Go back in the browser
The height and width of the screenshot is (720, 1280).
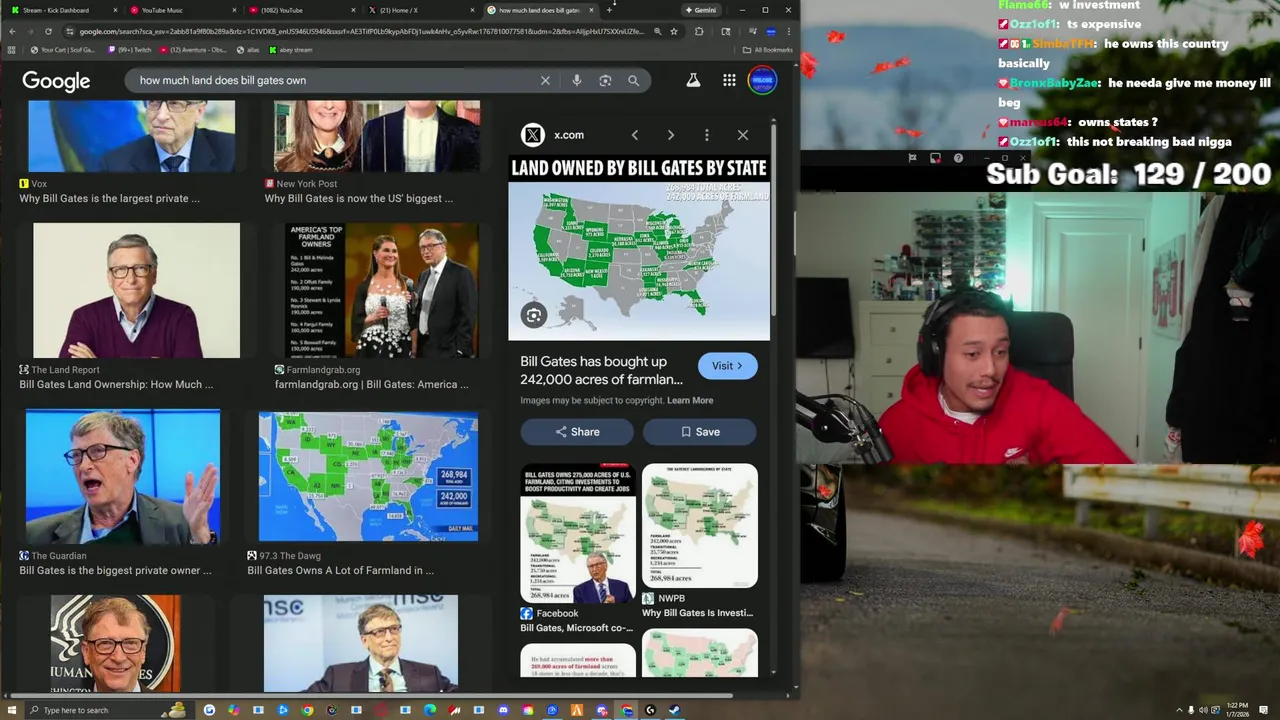click(x=12, y=31)
